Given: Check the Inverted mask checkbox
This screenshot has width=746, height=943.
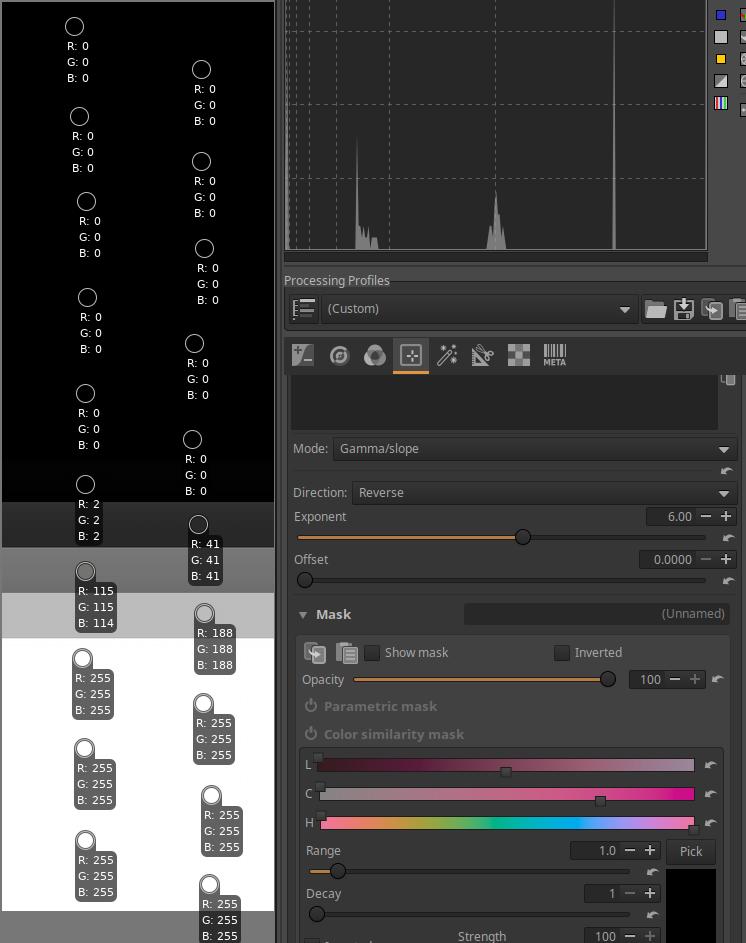Looking at the screenshot, I should [562, 653].
